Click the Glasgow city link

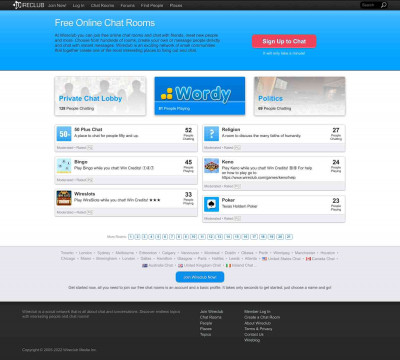pyautogui.click(x=185, y=259)
